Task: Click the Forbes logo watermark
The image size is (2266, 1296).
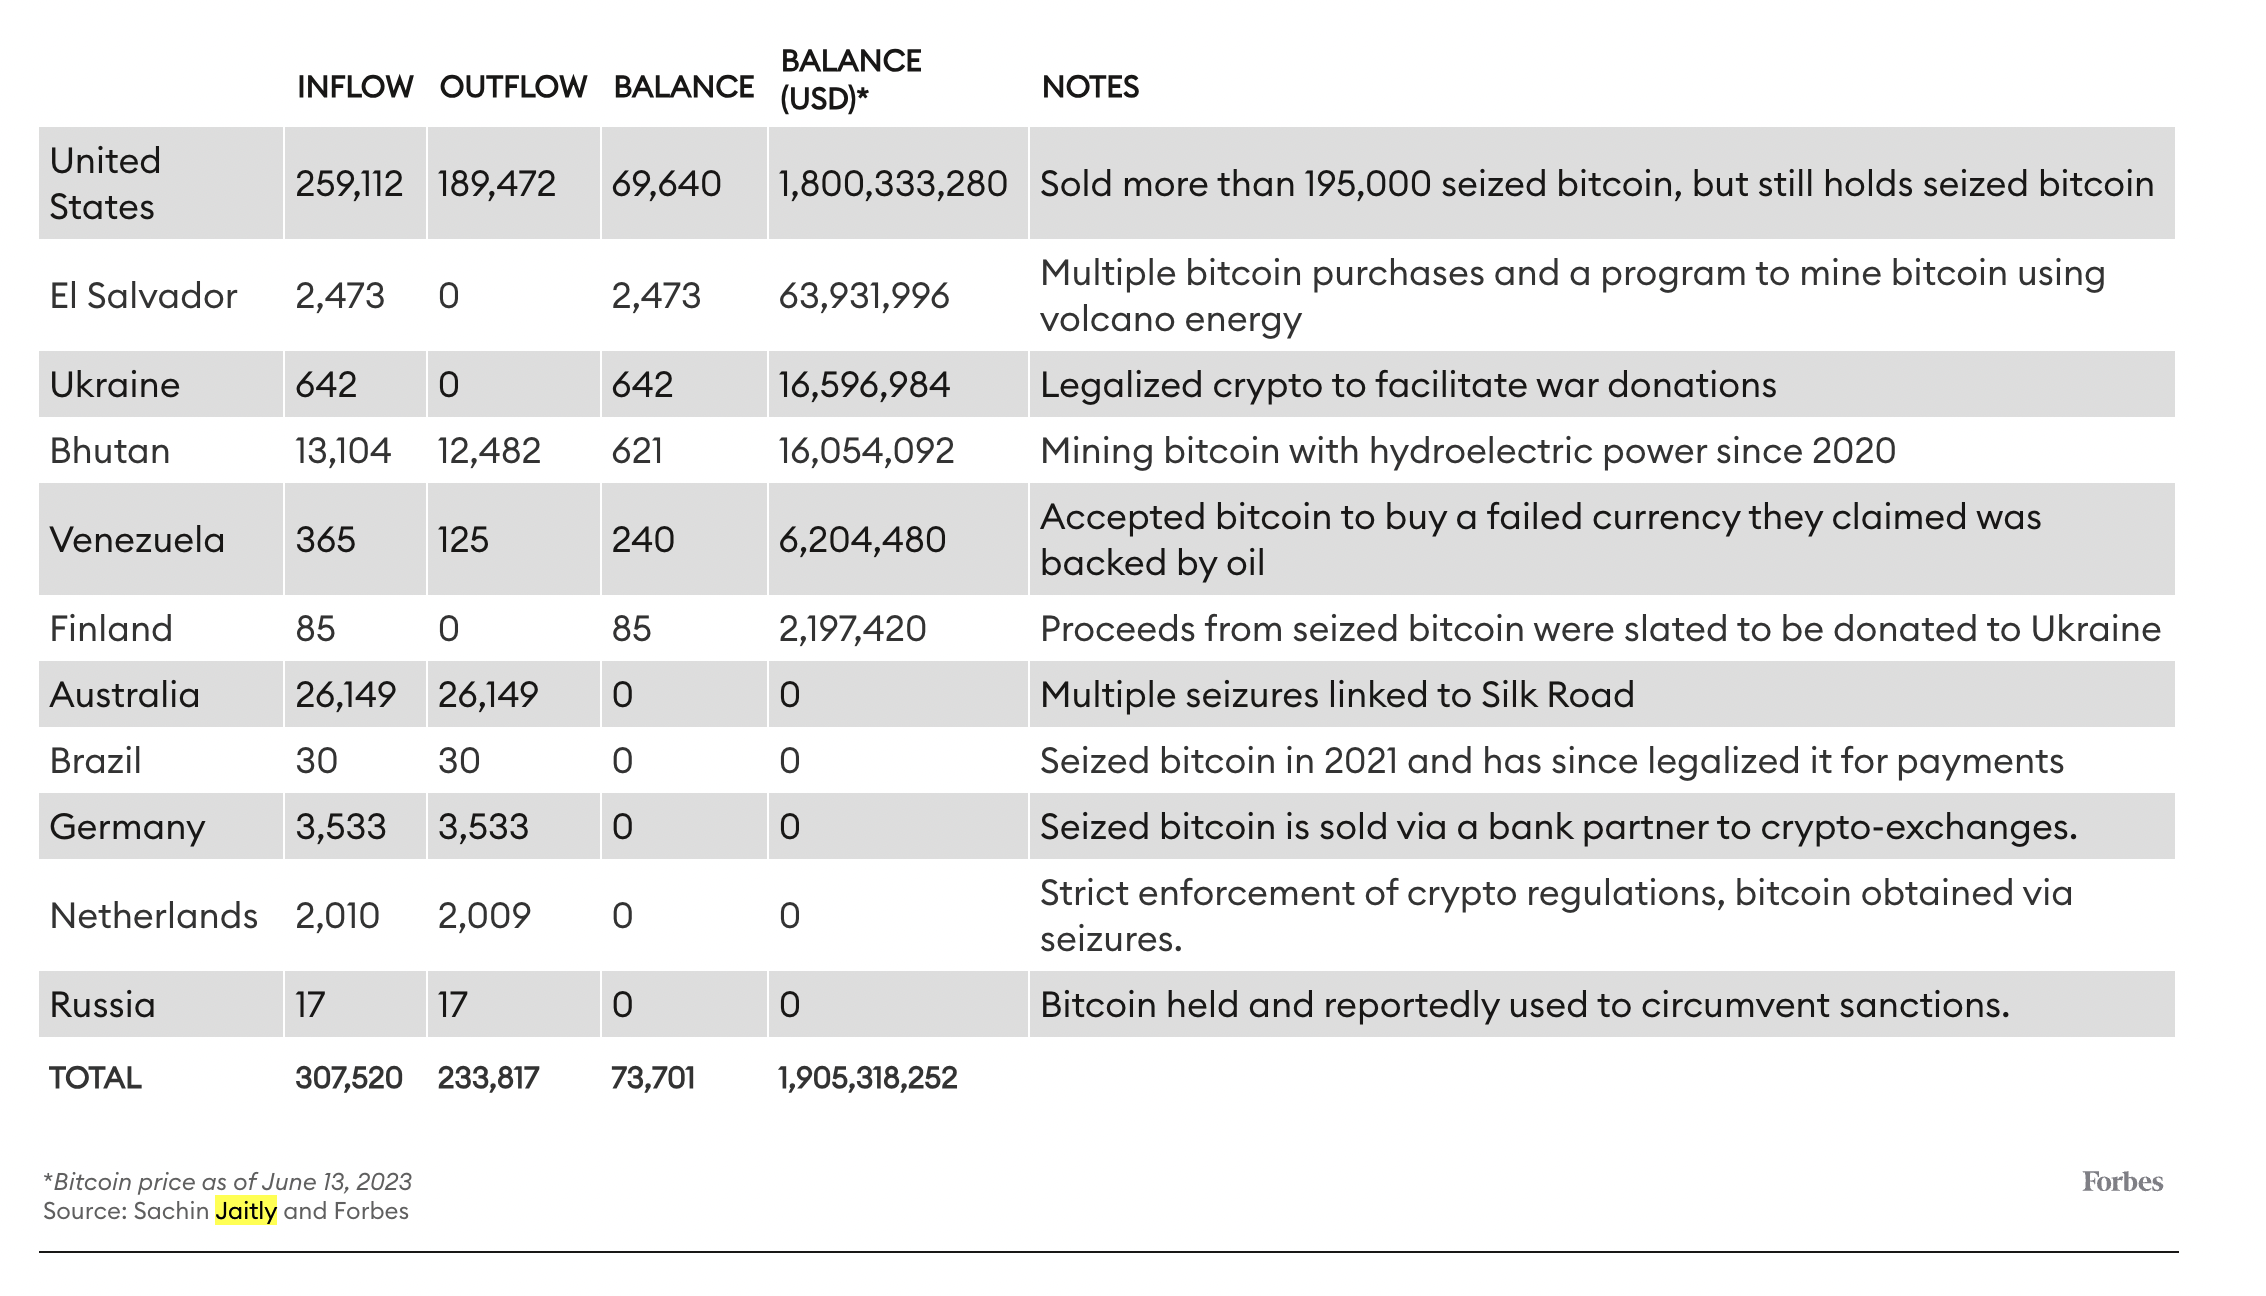Action: coord(2122,1182)
